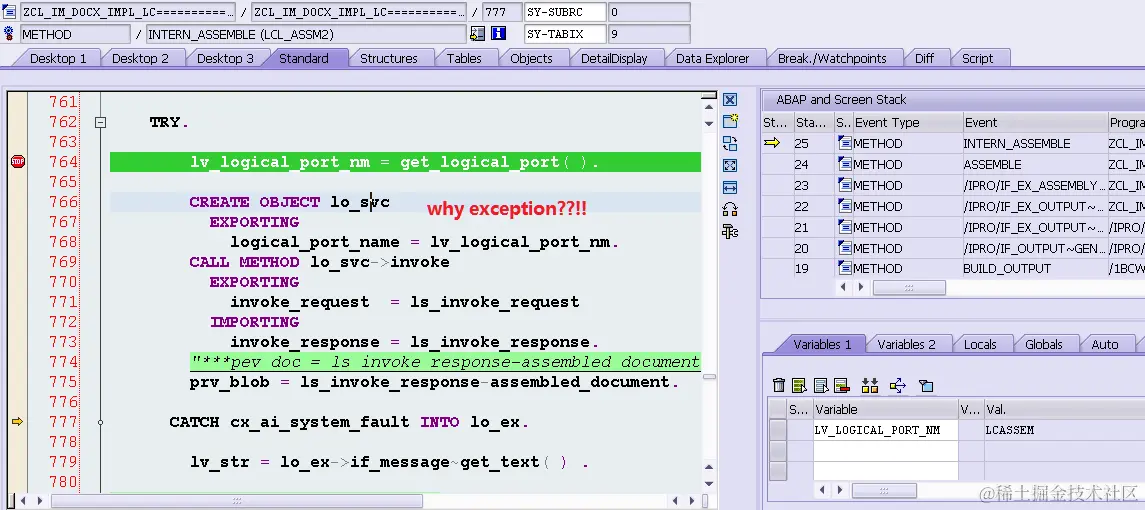Open the Tables tab
The width and height of the screenshot is (1145, 510).
(464, 58)
